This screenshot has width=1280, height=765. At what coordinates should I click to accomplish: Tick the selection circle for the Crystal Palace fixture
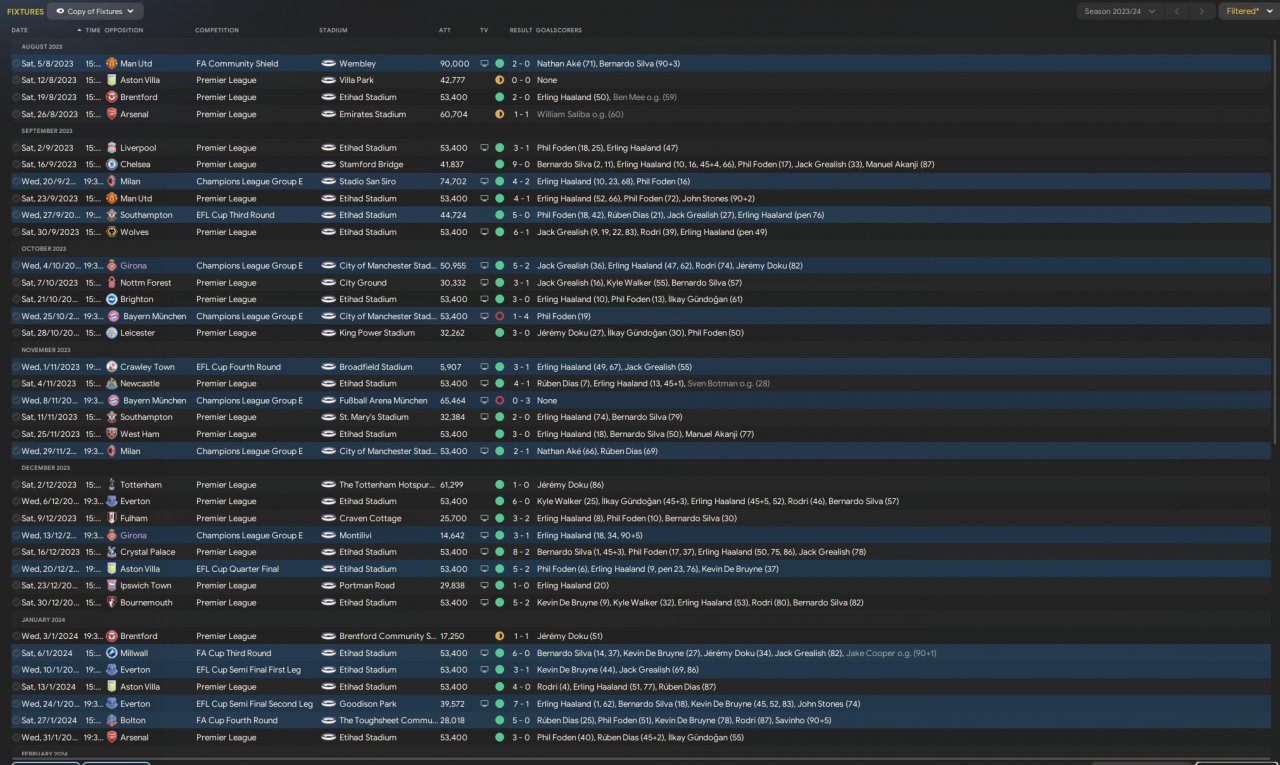16,552
